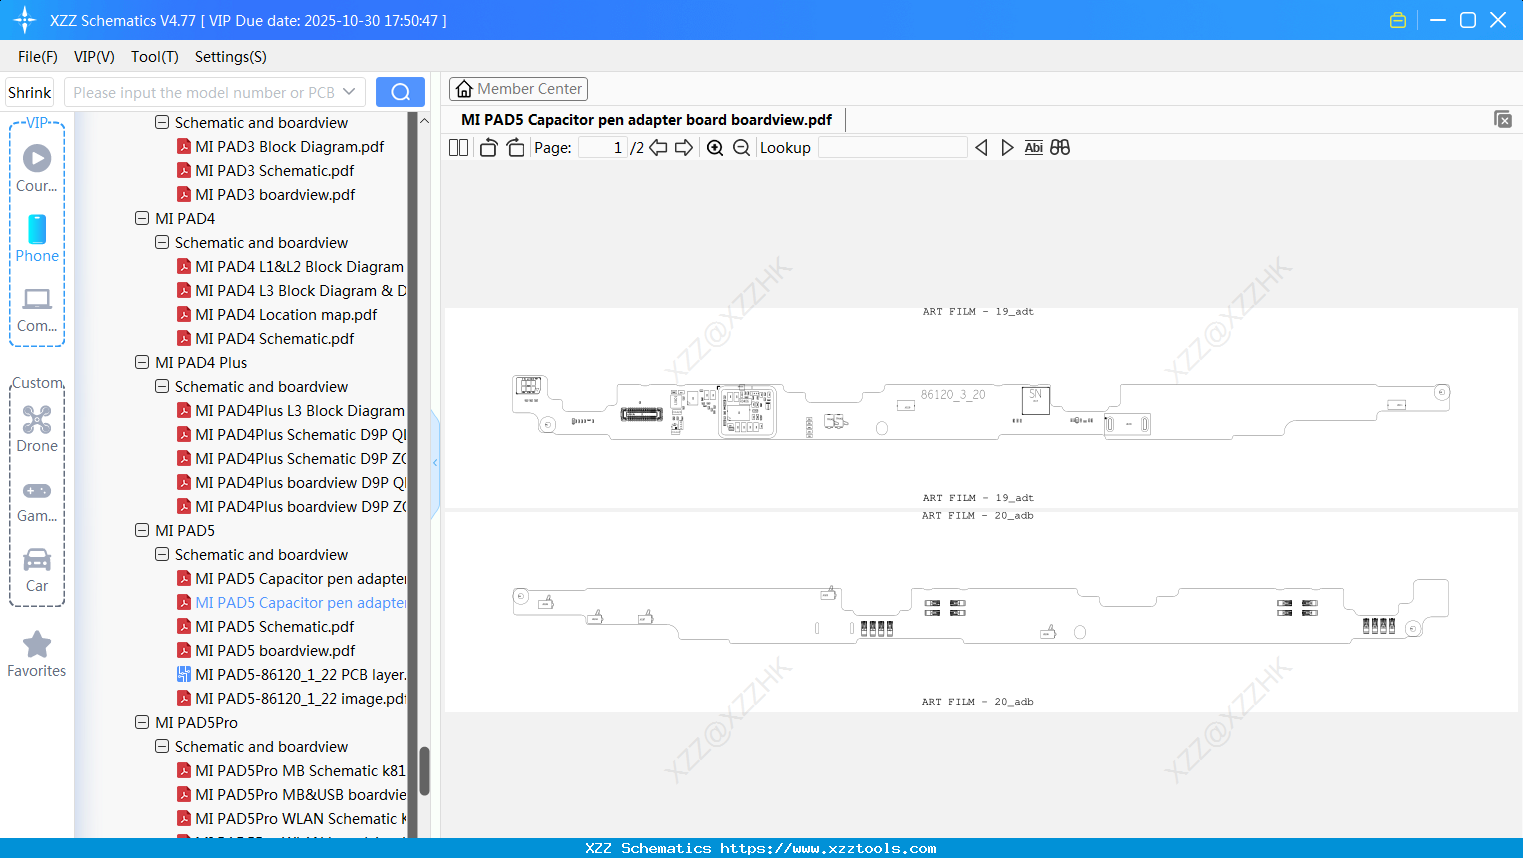
Task: Collapse the MI PAD5 tree node
Action: [x=142, y=530]
